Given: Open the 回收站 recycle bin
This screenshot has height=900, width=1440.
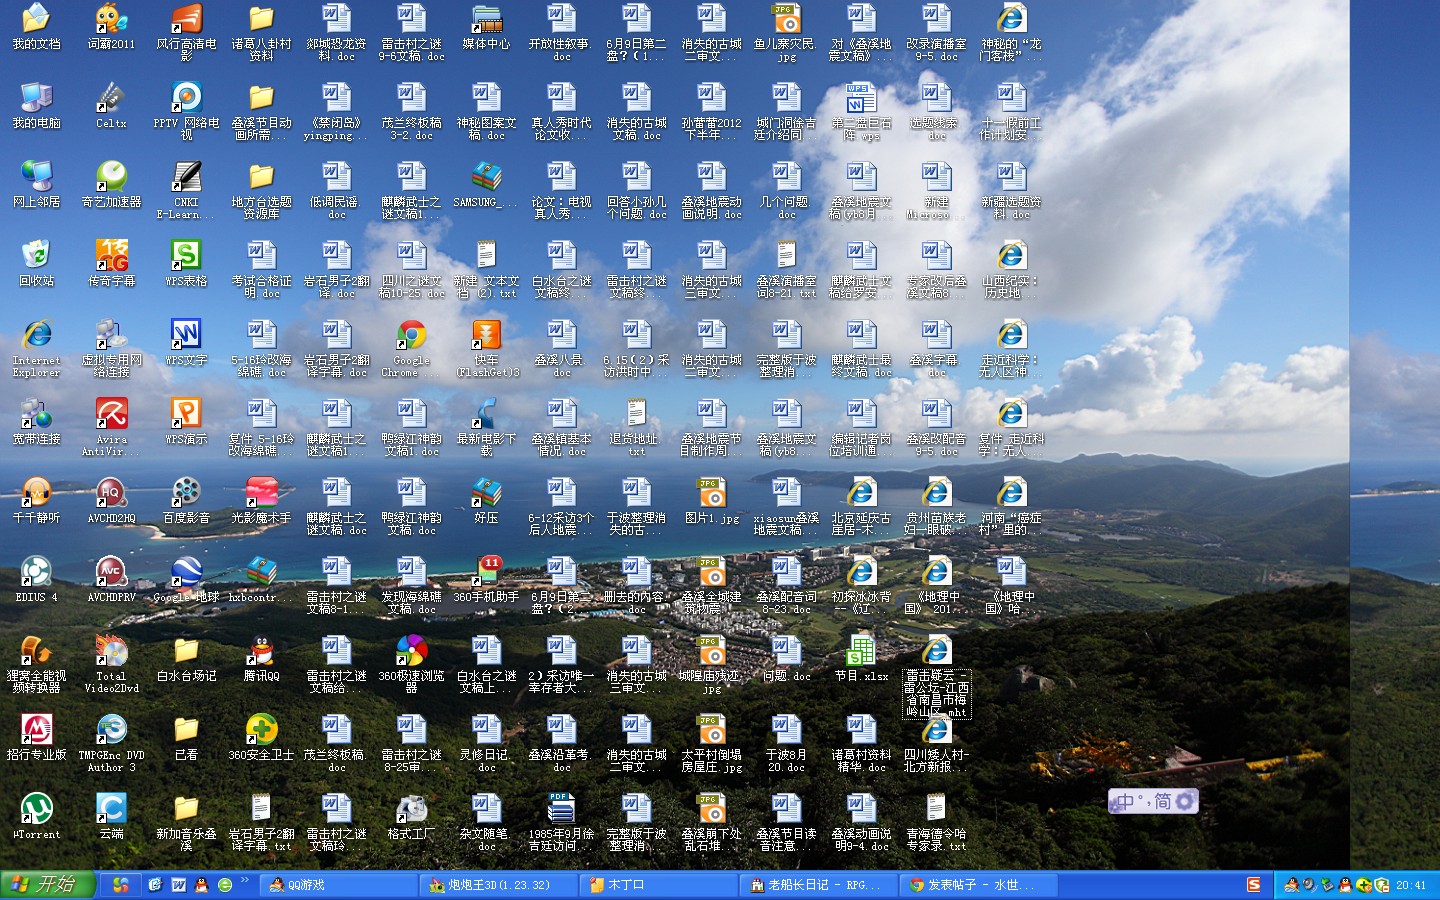Looking at the screenshot, I should [x=36, y=263].
